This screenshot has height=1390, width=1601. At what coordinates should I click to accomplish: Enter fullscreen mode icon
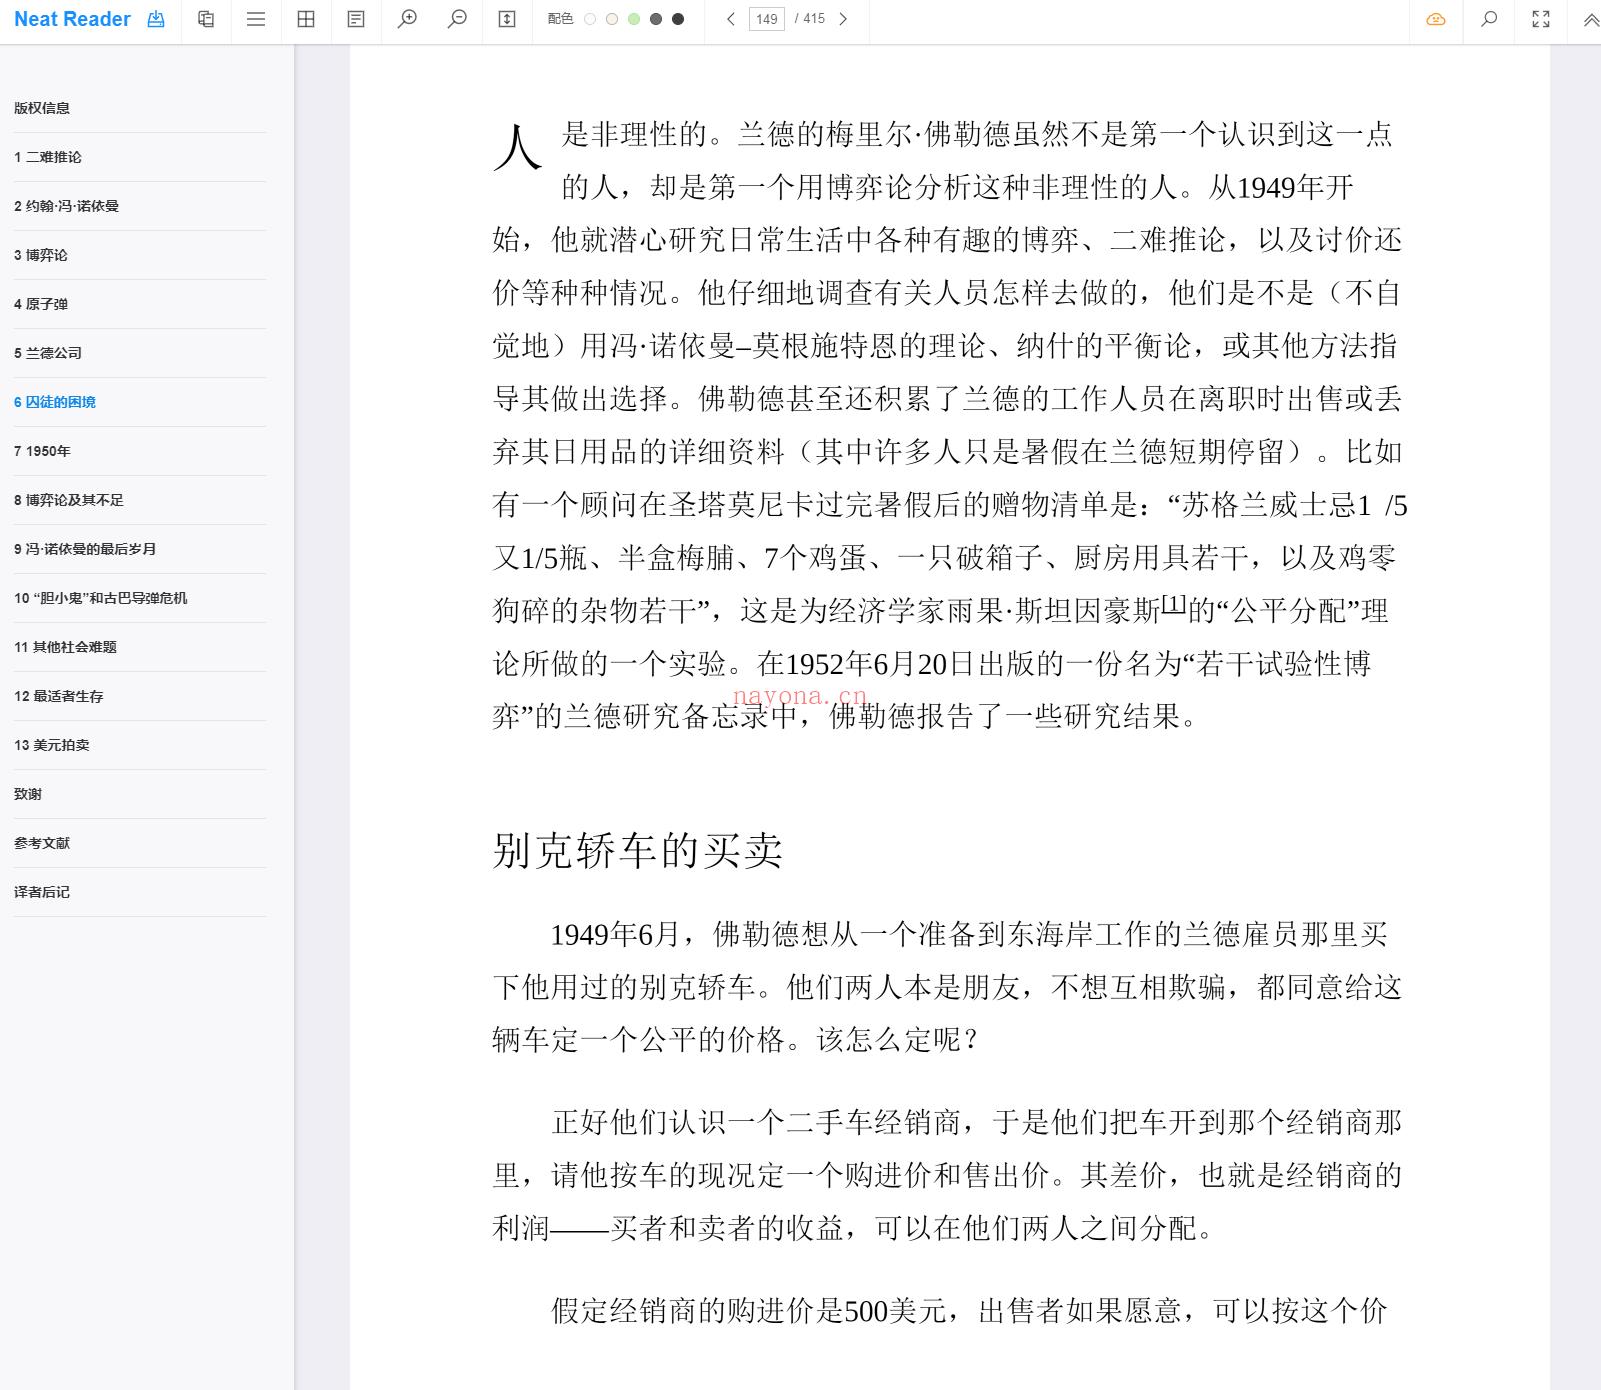click(1541, 19)
